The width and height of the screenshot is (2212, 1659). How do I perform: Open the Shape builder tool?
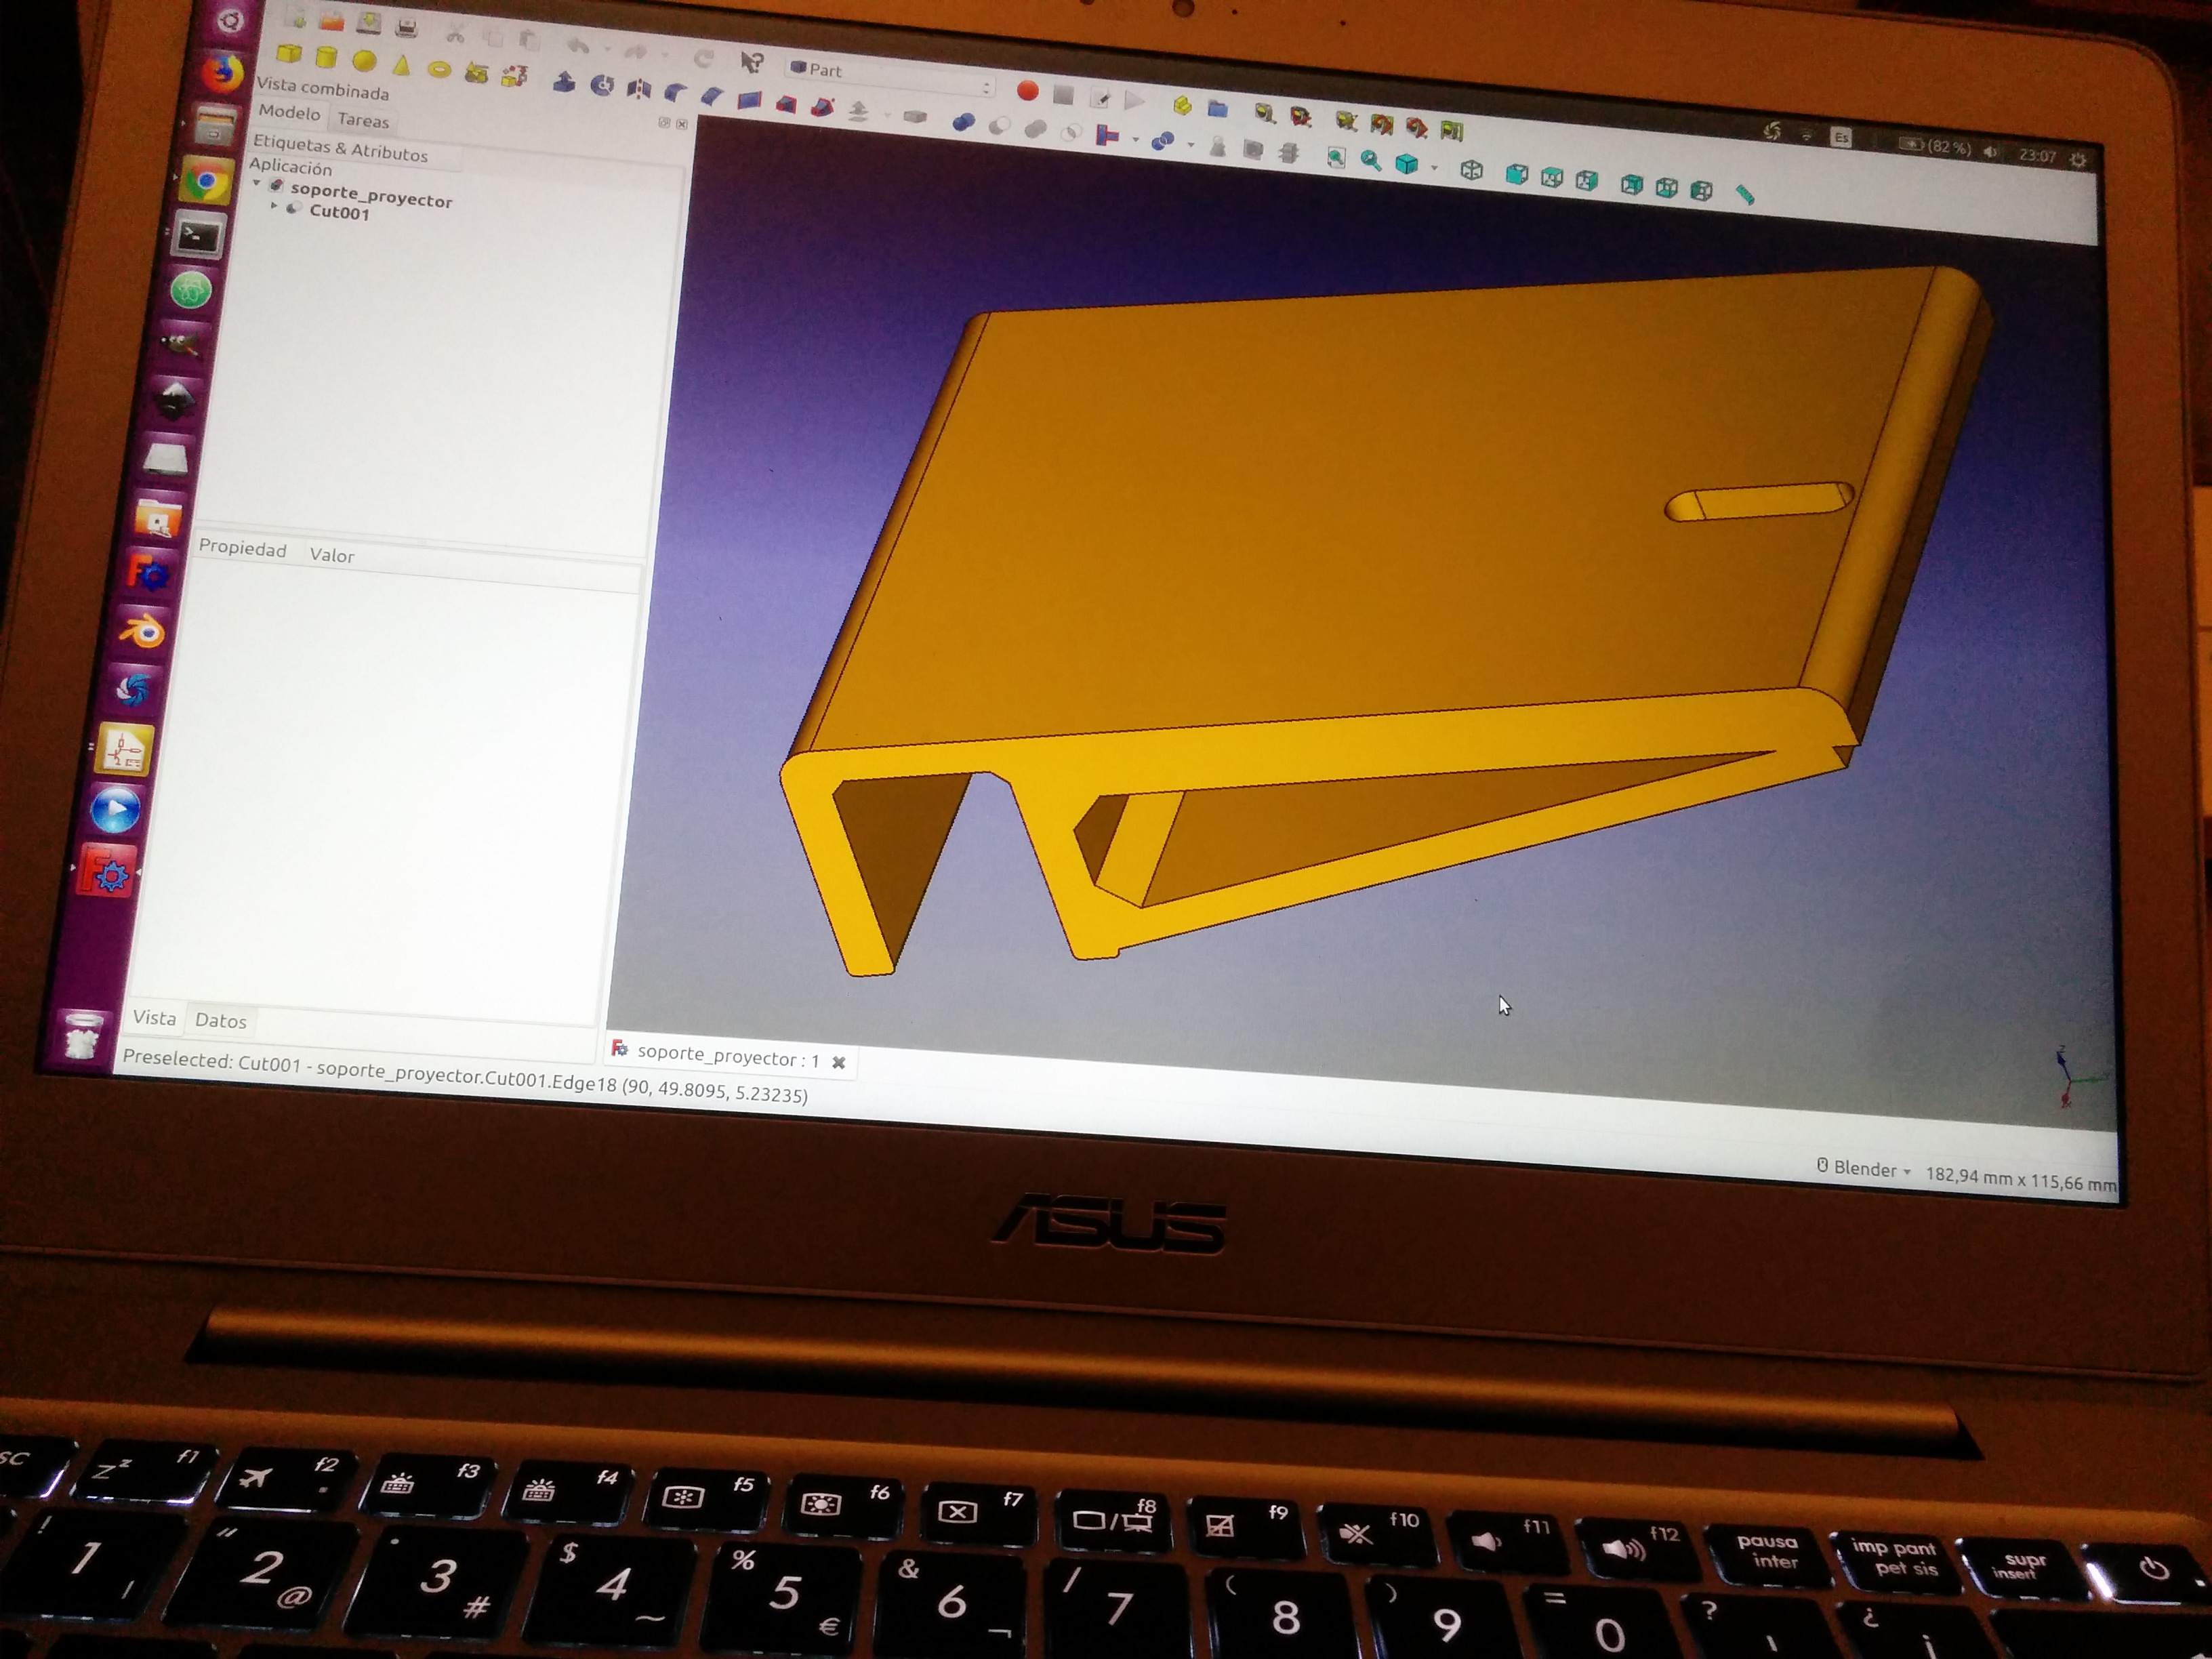point(514,75)
